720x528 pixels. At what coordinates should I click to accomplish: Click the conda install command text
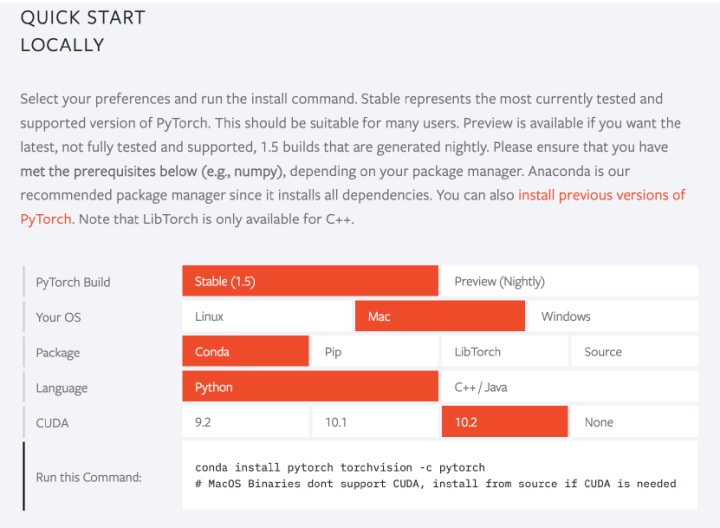pos(340,467)
